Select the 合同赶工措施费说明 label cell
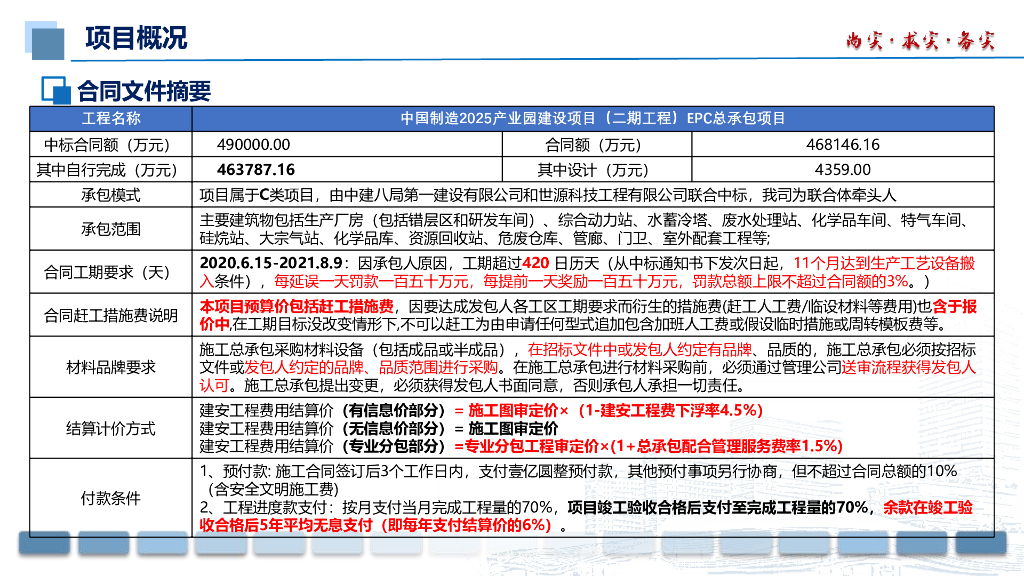1024x576 pixels. pyautogui.click(x=111, y=315)
